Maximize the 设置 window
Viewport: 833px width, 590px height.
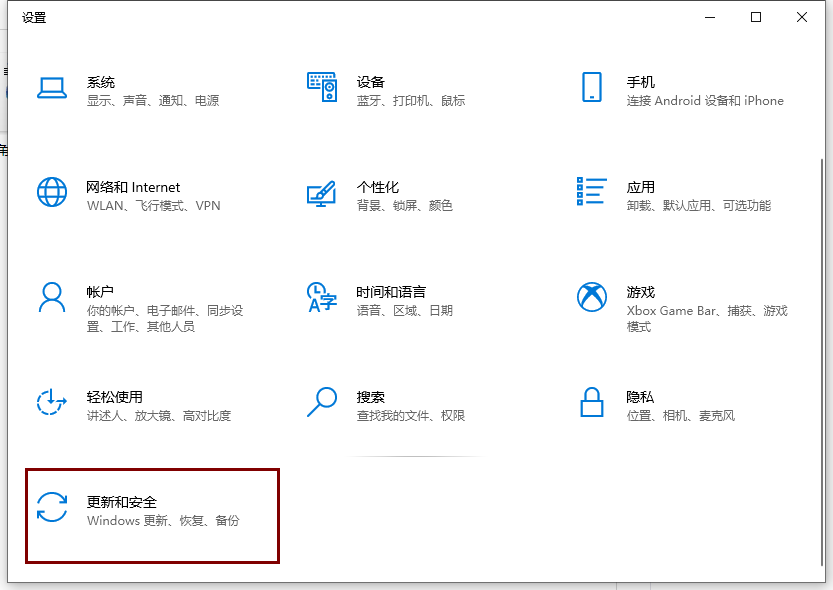click(x=756, y=17)
